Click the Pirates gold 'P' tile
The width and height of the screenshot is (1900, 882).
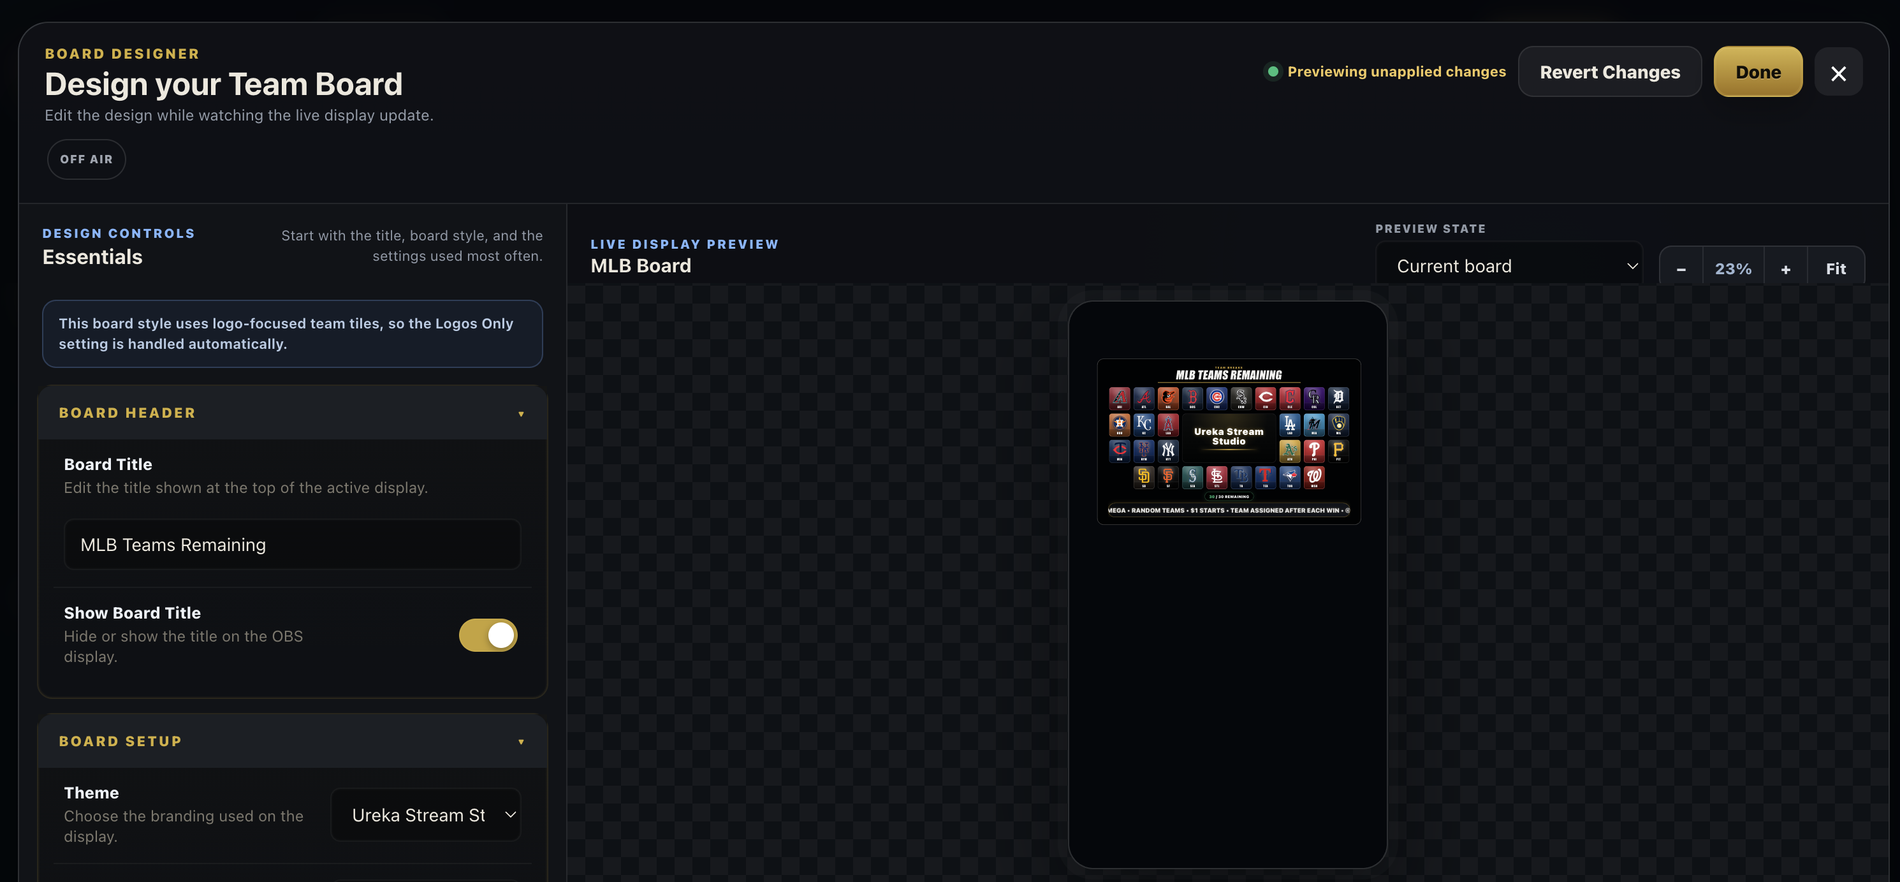point(1338,451)
